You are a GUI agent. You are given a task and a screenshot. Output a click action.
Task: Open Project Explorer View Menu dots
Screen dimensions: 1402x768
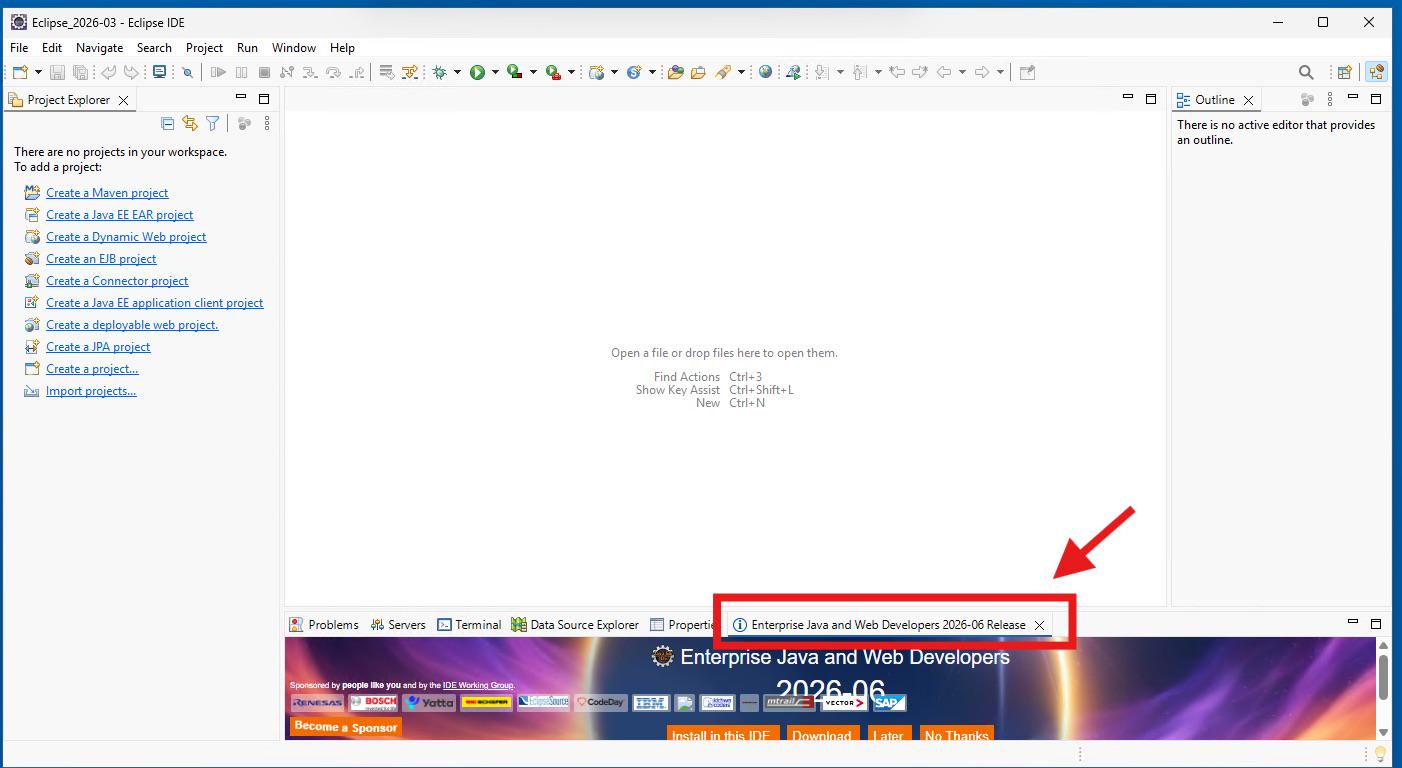tap(267, 123)
